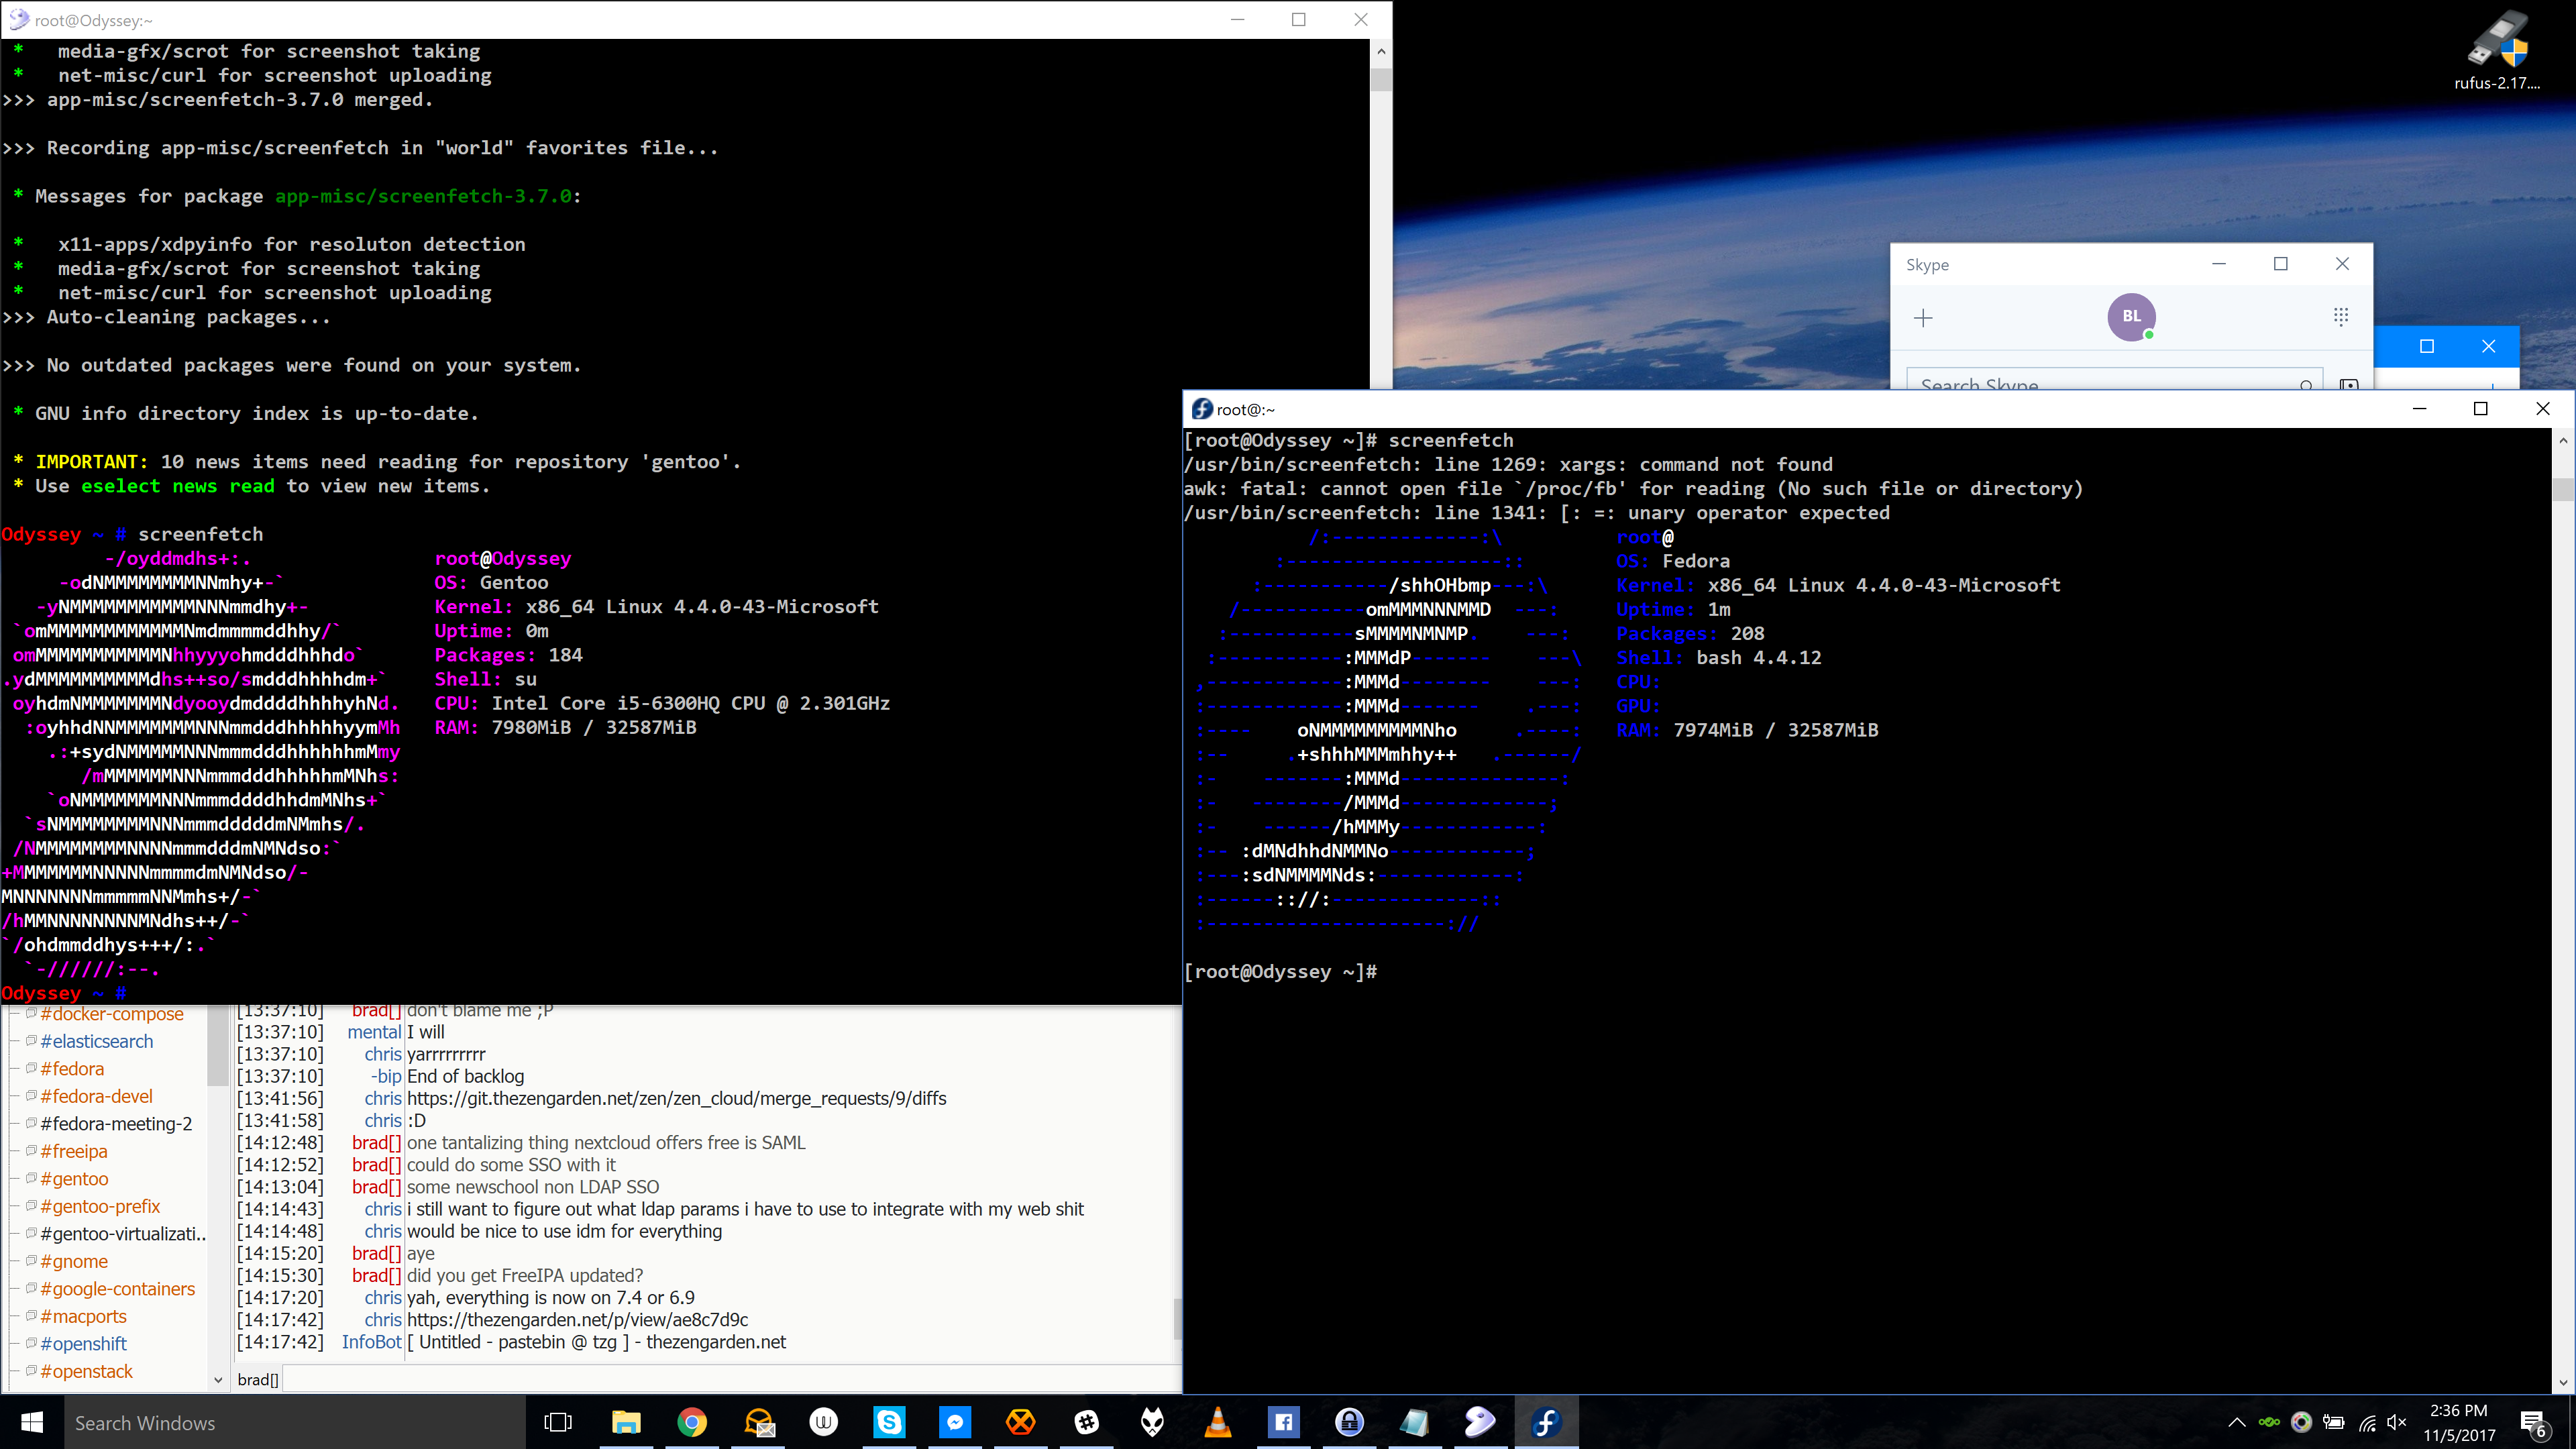This screenshot has height=1449, width=2576.
Task: Open the orange chat-and-mail taskbar app
Action: (758, 1422)
